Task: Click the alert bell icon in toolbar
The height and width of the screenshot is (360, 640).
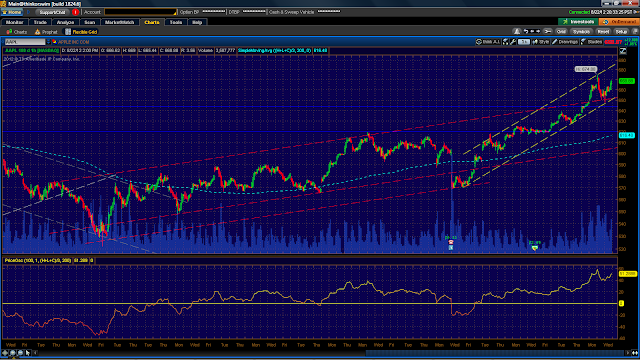Action: (517, 31)
